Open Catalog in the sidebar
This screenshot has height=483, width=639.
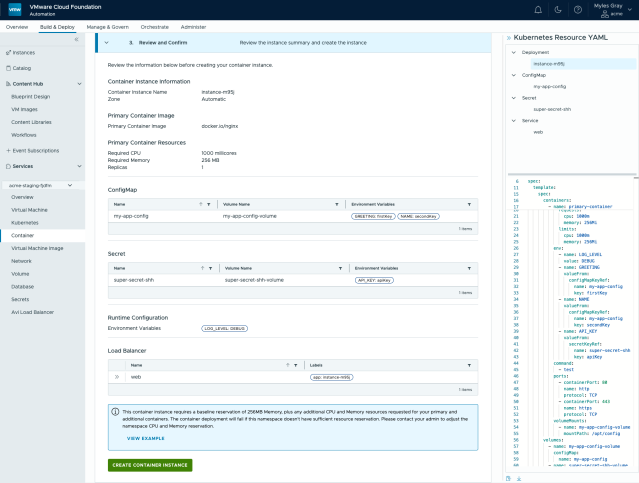(22, 68)
